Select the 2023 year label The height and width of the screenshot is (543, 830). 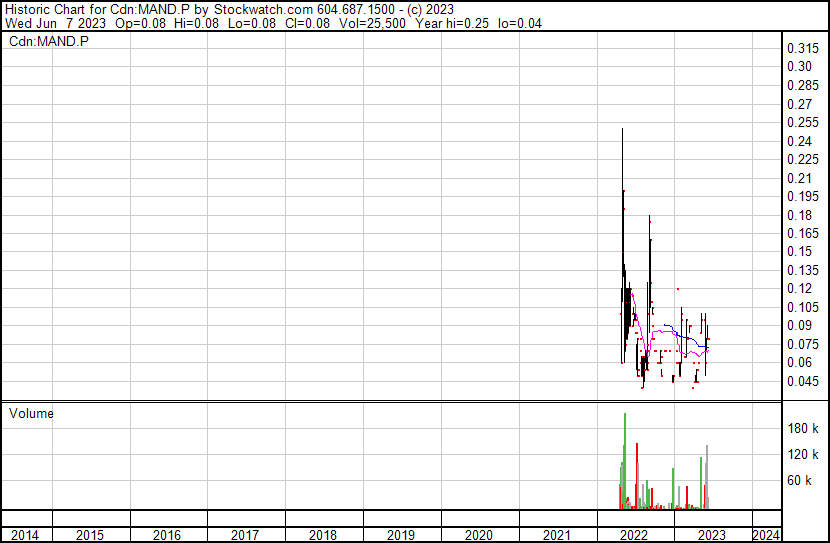pos(712,535)
